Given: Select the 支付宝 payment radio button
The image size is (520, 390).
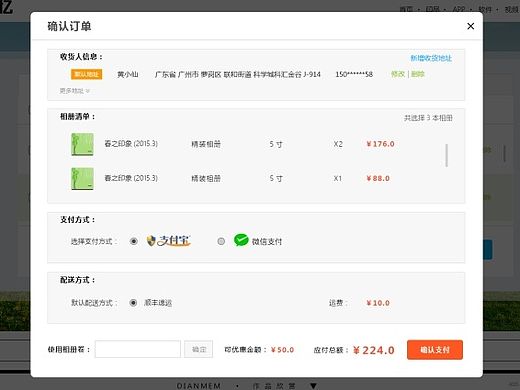Looking at the screenshot, I should [134, 241].
